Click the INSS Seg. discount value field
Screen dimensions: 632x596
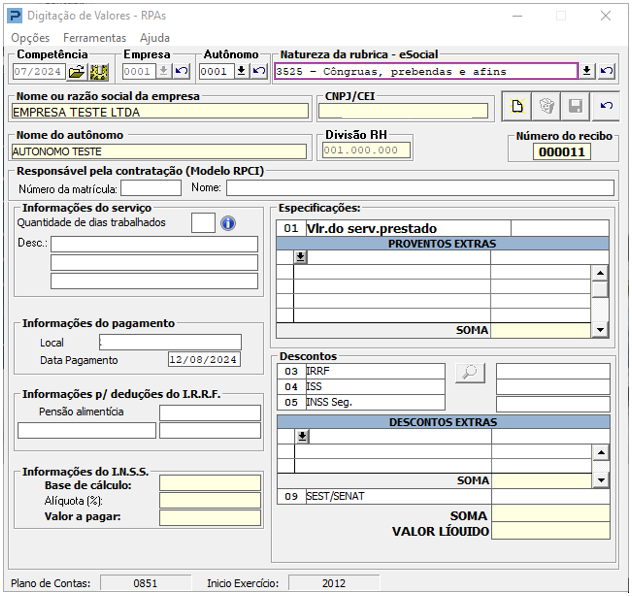pyautogui.click(x=553, y=404)
